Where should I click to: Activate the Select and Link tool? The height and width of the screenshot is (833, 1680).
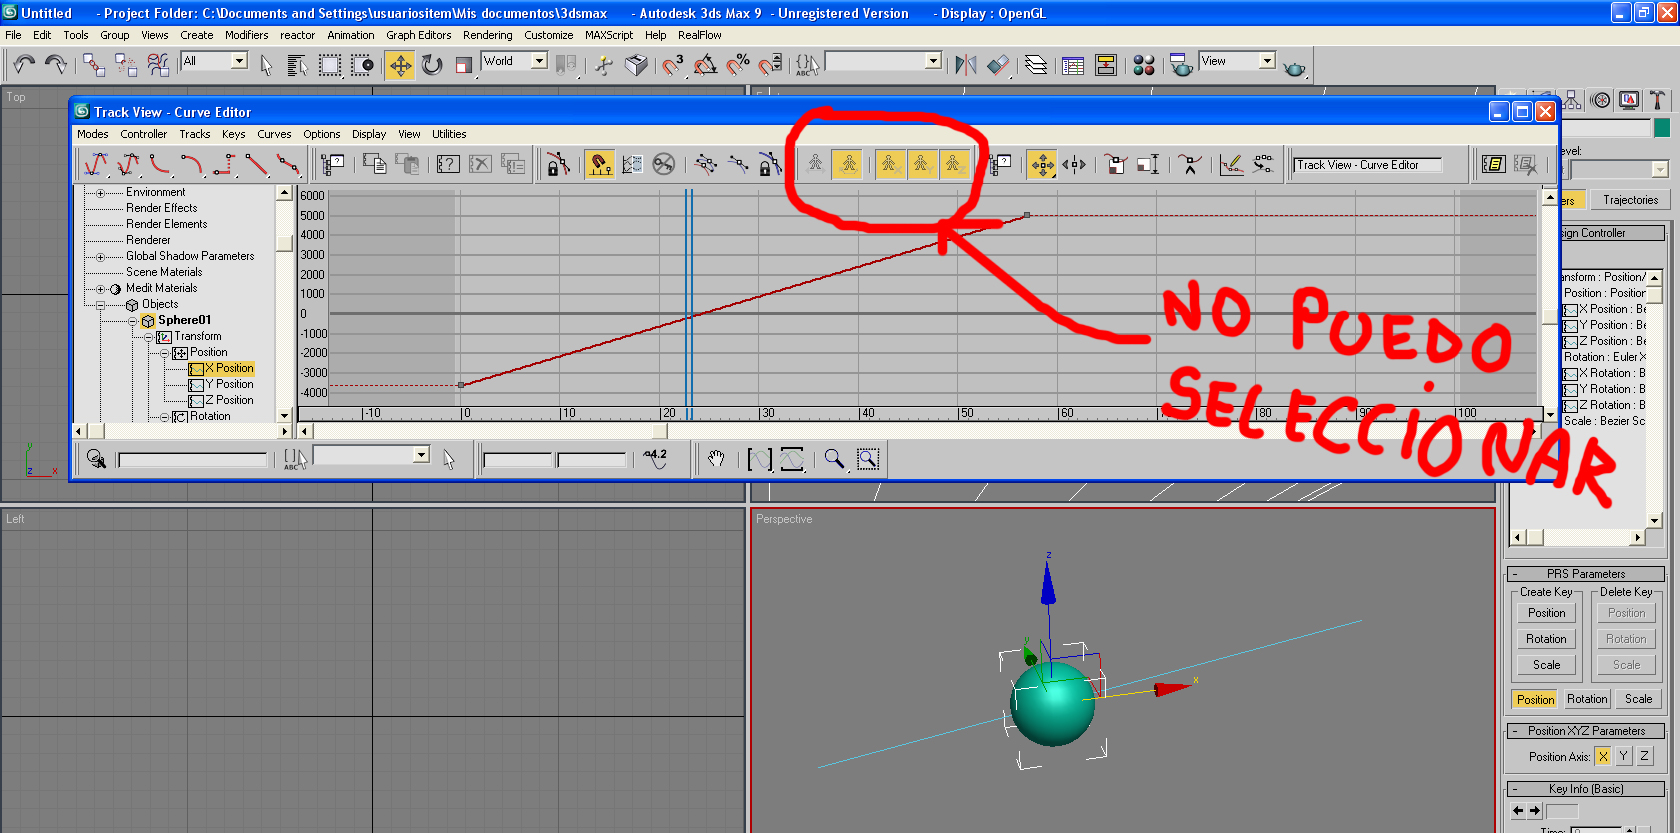(x=94, y=65)
